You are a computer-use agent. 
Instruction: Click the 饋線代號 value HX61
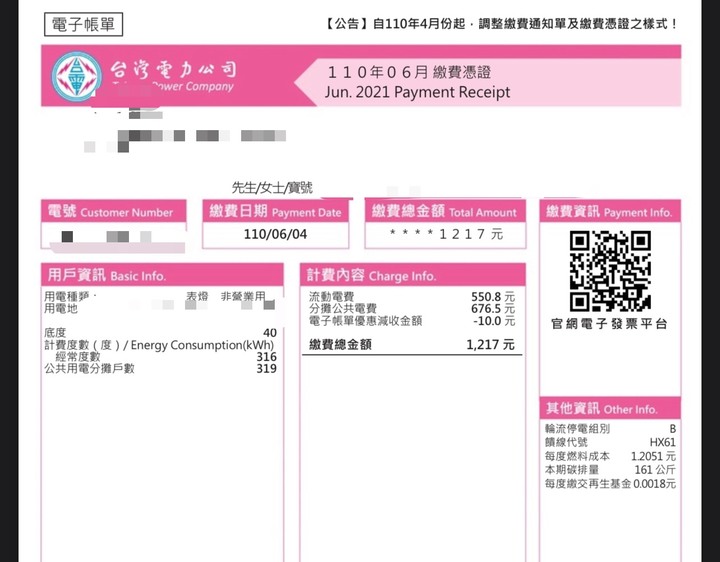click(663, 442)
